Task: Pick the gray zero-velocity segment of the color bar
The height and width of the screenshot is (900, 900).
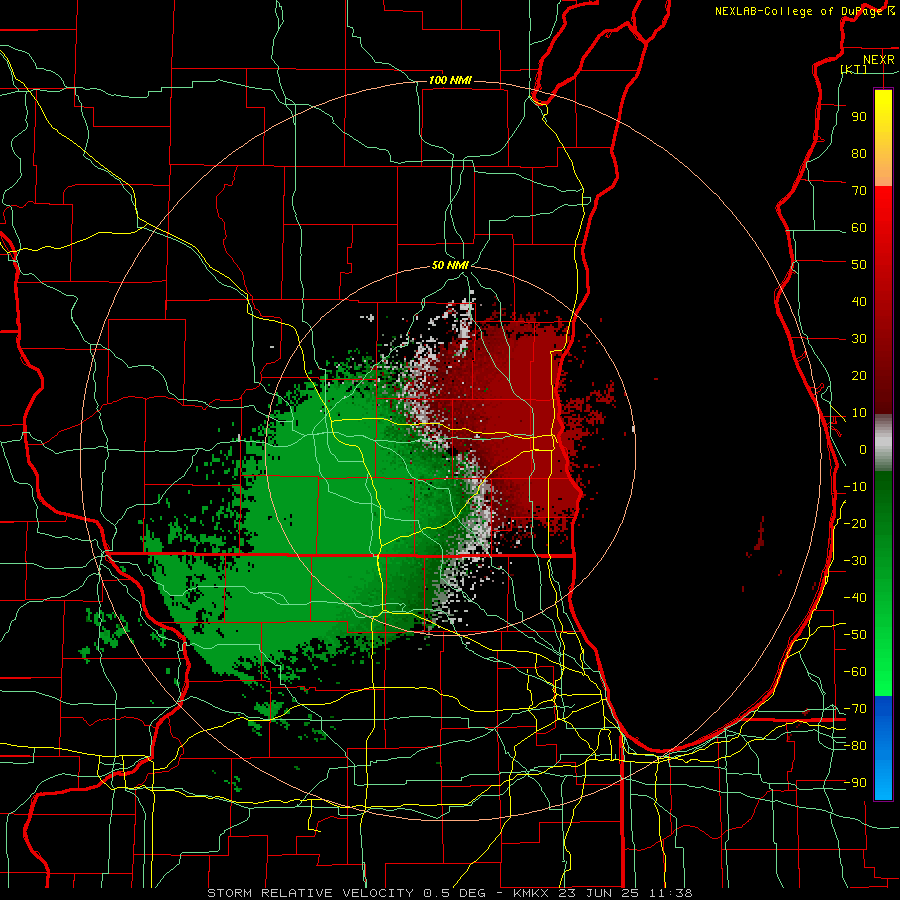Action: (883, 442)
